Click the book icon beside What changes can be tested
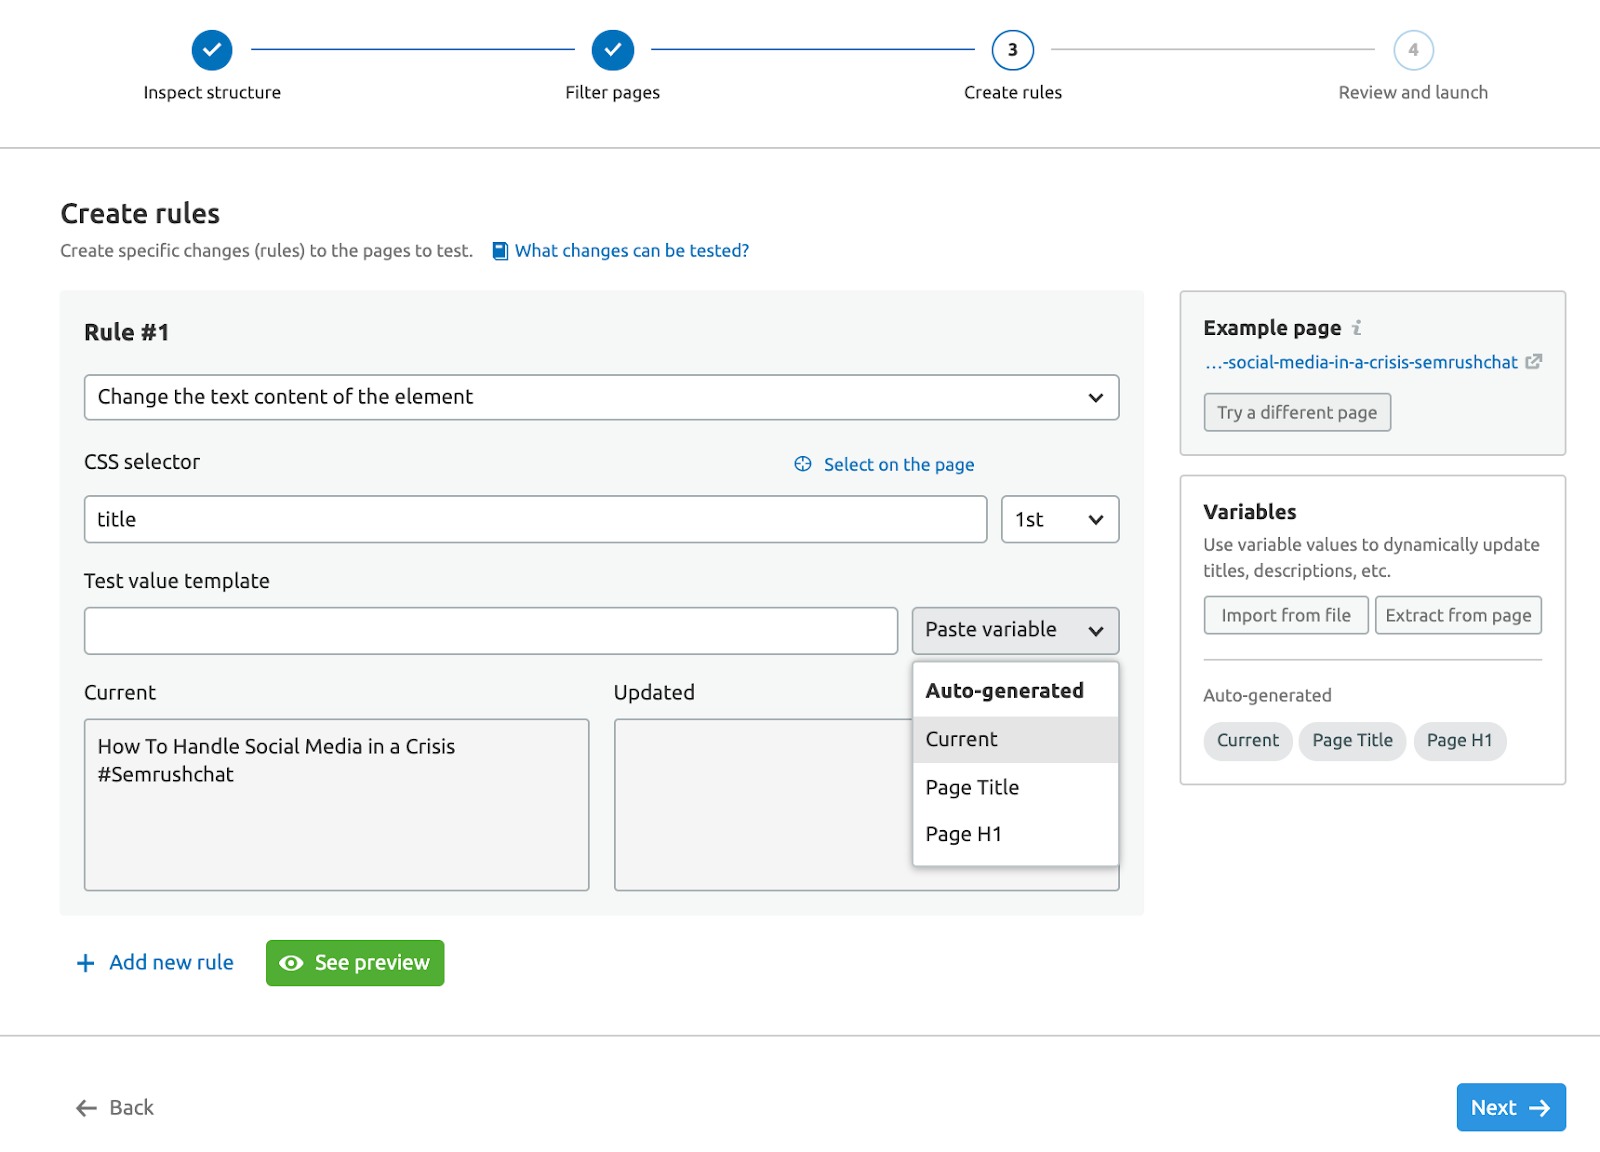 pos(500,251)
